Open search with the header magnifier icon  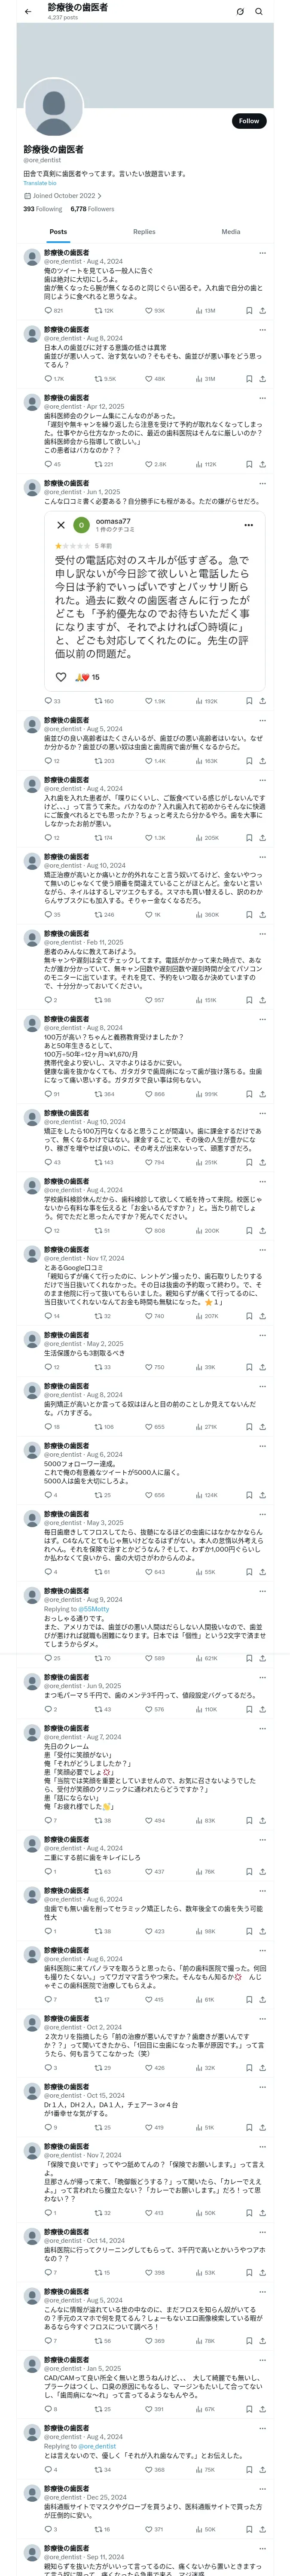click(x=259, y=12)
